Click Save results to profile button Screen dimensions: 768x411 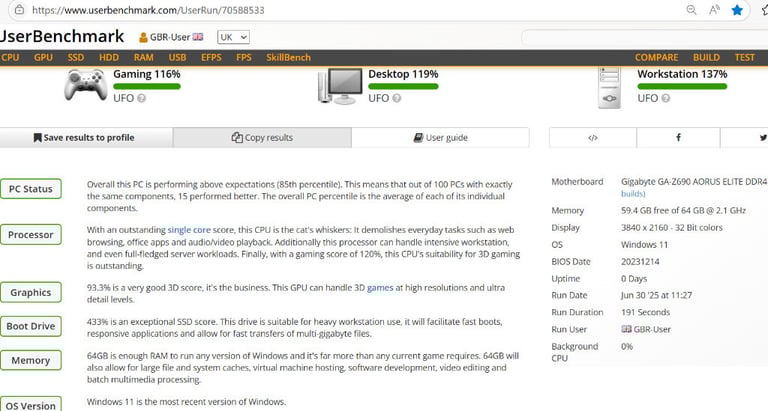pyautogui.click(x=86, y=138)
